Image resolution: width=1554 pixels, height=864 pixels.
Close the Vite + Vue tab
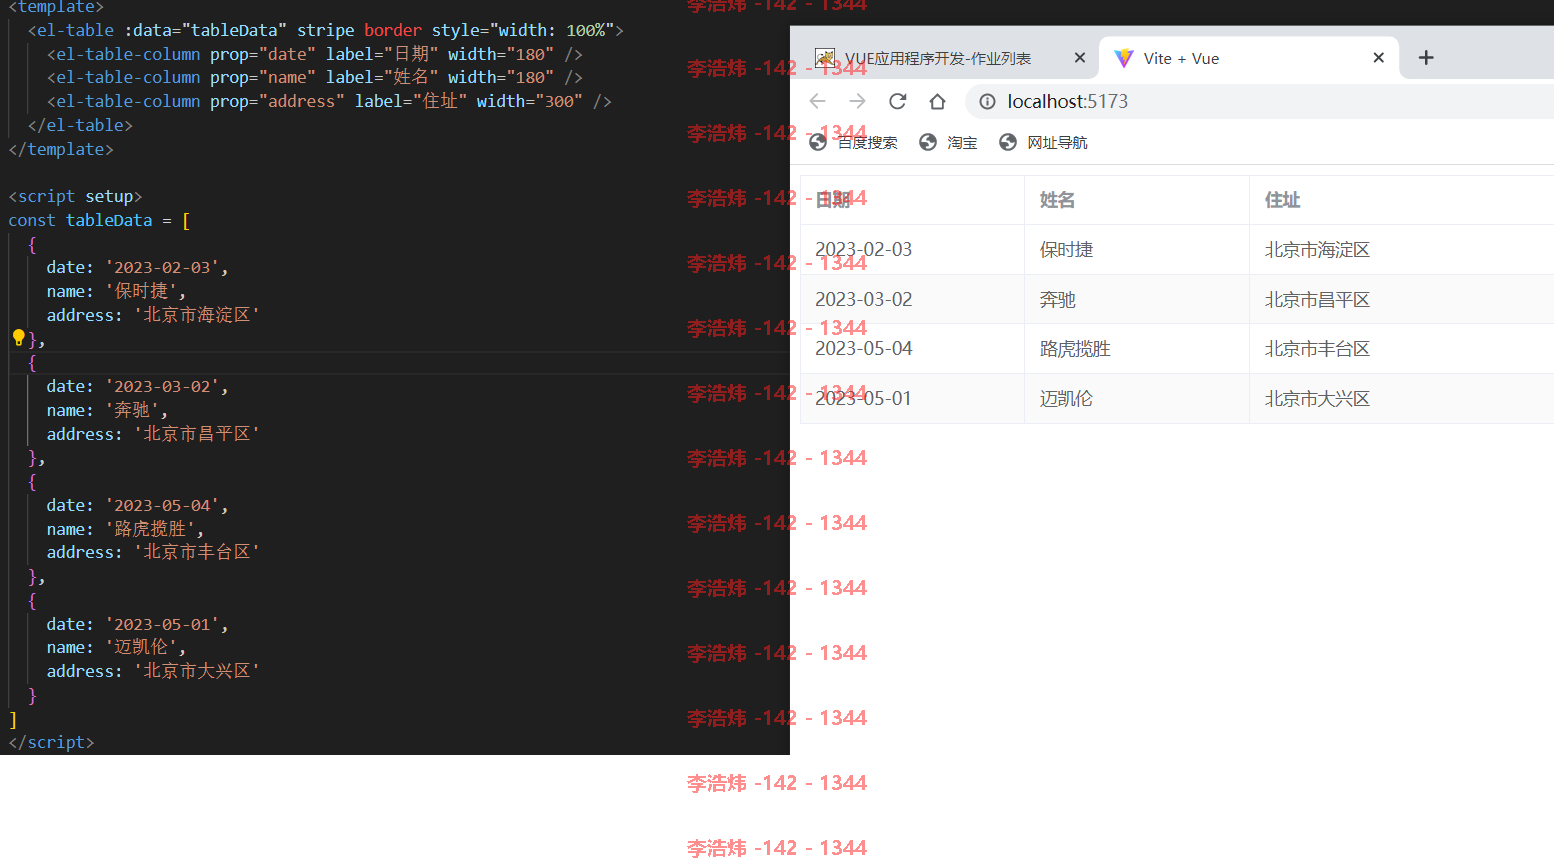[1378, 58]
